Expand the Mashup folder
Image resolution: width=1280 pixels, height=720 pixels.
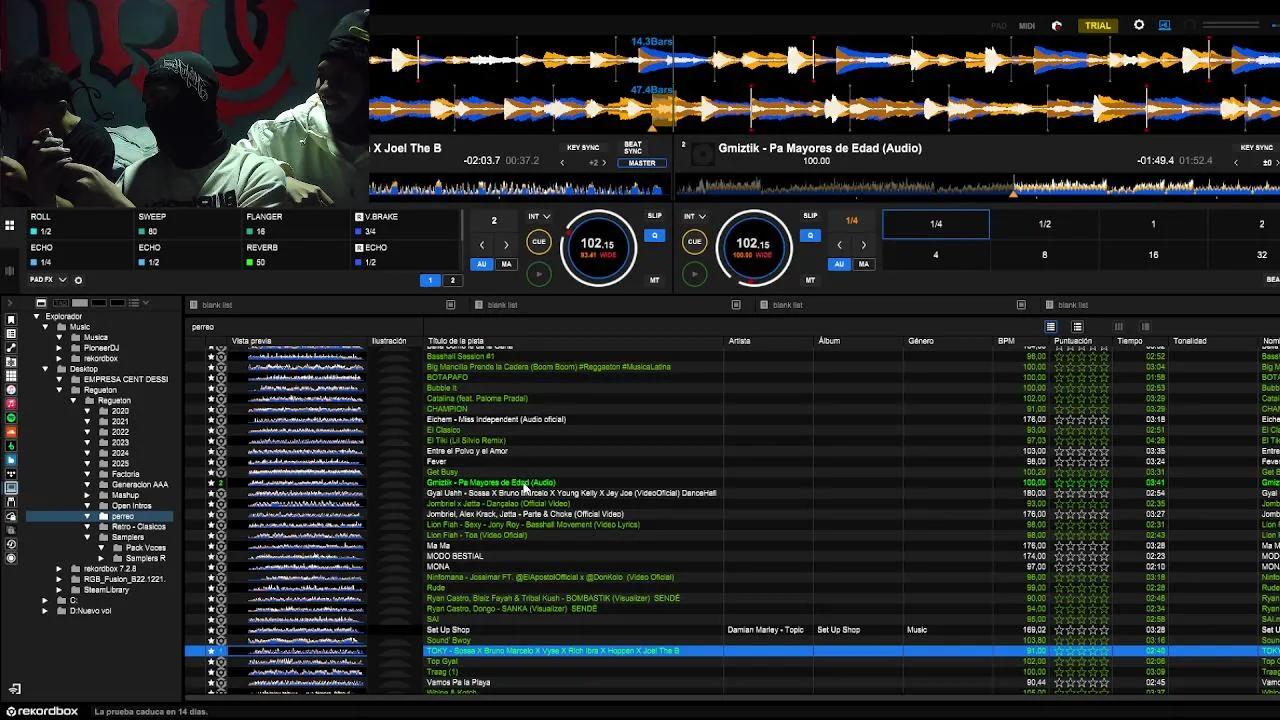pos(87,495)
